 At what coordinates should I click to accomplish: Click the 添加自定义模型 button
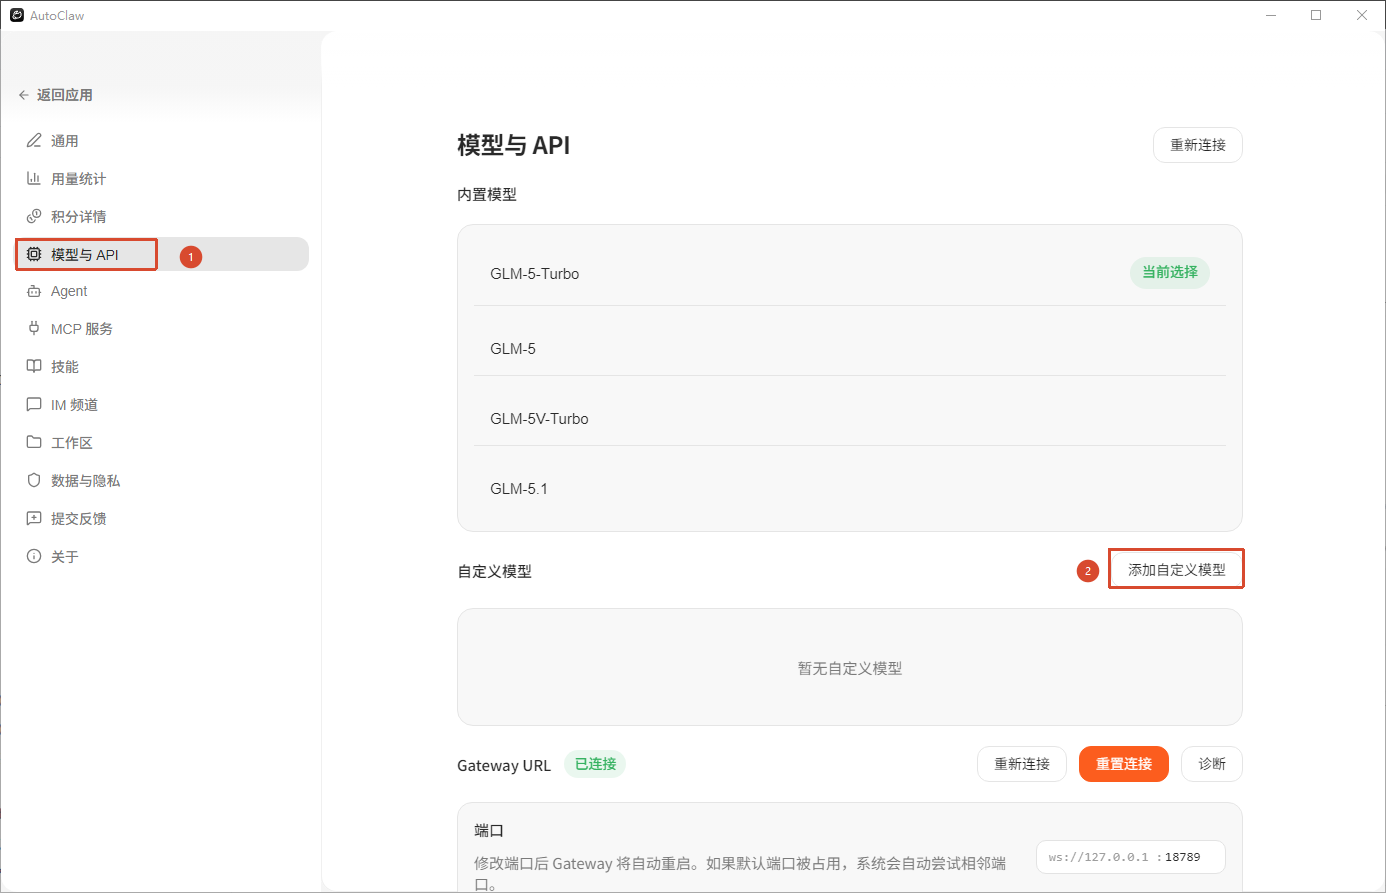coord(1177,570)
